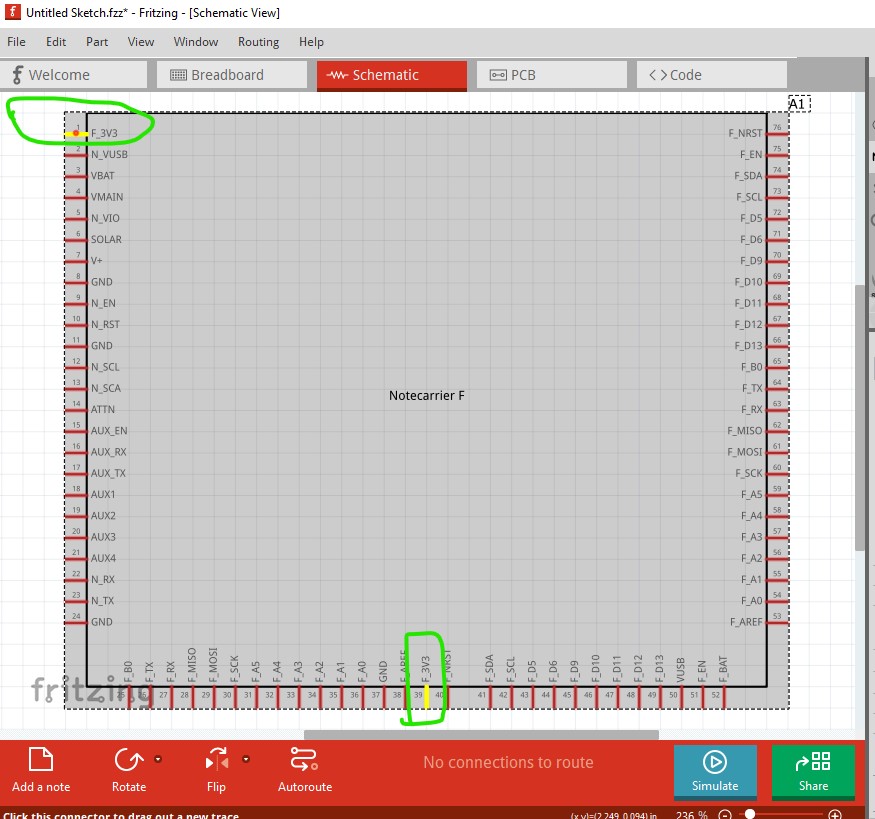Click the N_VUSB pin connector
875x819 pixels.
coord(76,155)
